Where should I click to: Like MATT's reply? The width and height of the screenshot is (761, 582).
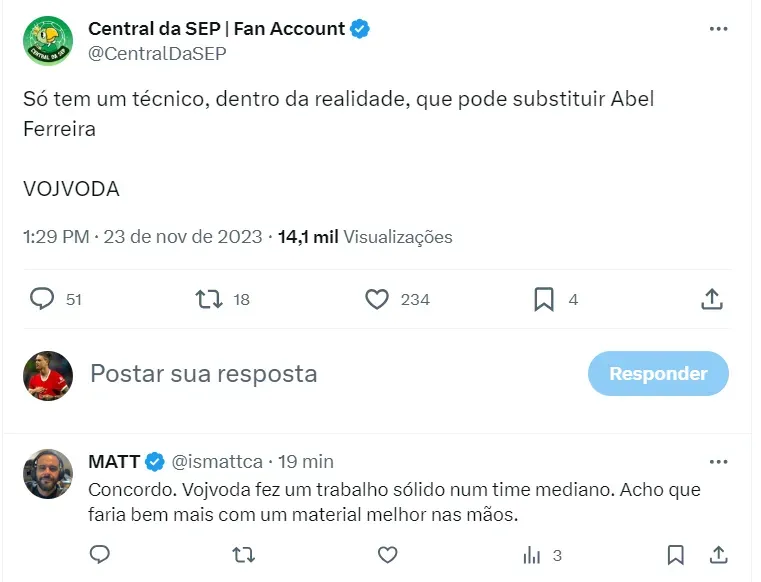click(x=387, y=554)
